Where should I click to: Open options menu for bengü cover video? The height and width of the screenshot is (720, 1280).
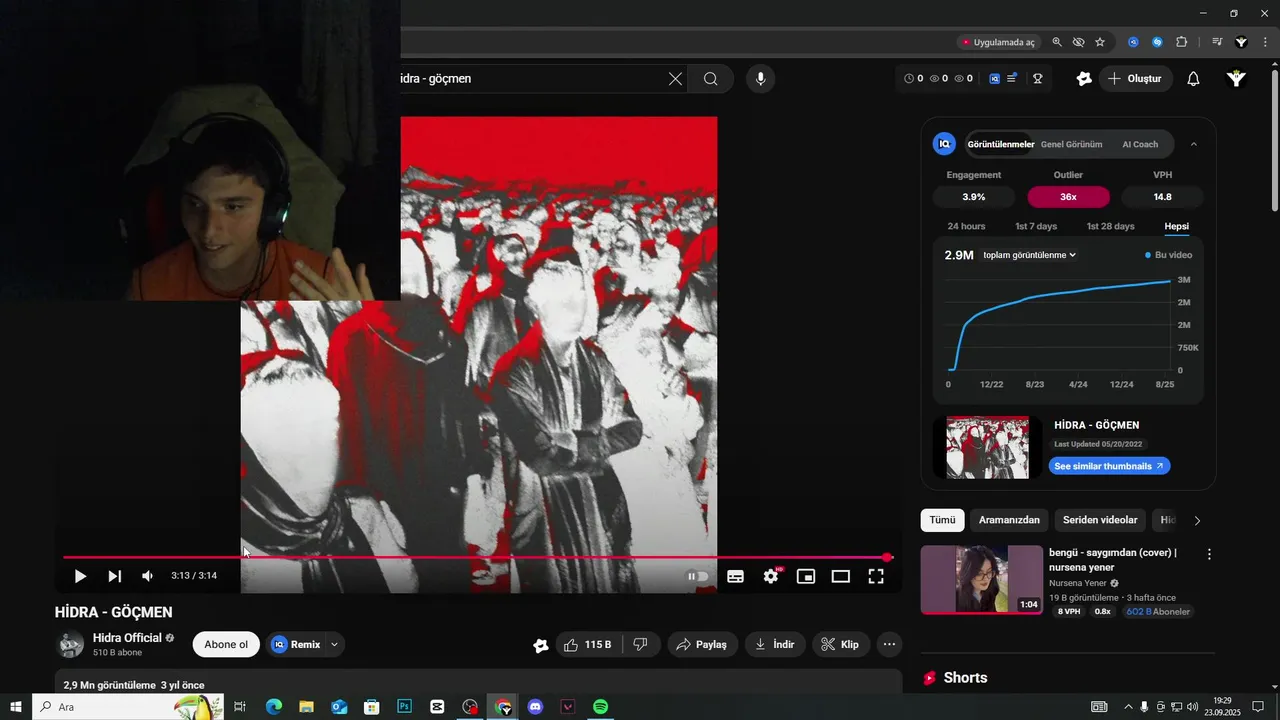point(1209,554)
